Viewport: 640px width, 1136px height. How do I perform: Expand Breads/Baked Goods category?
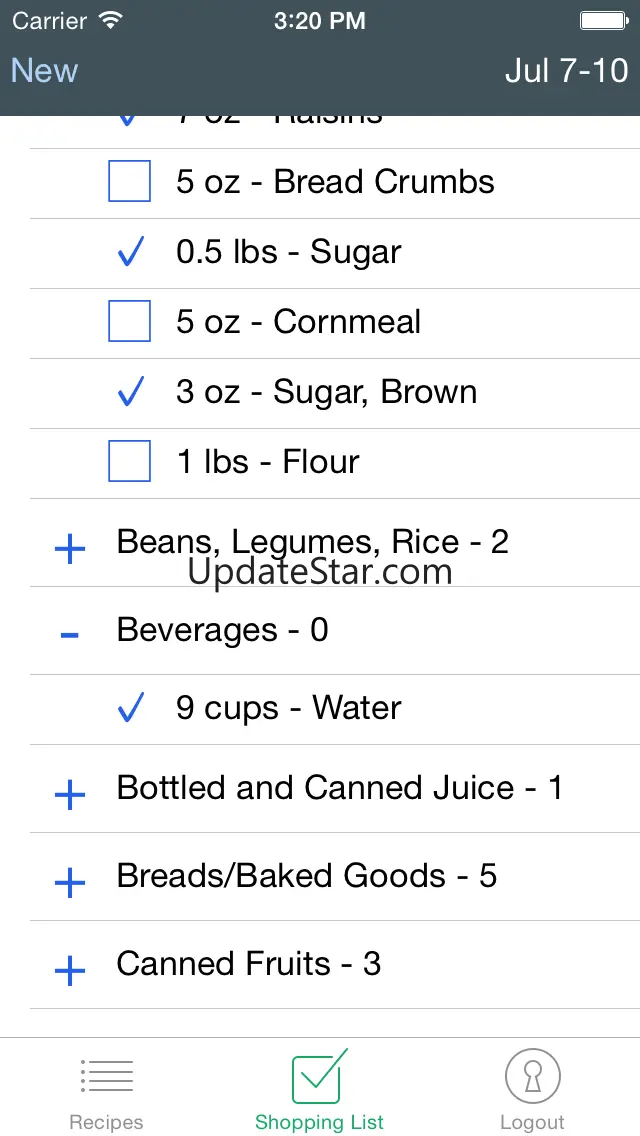[69, 882]
